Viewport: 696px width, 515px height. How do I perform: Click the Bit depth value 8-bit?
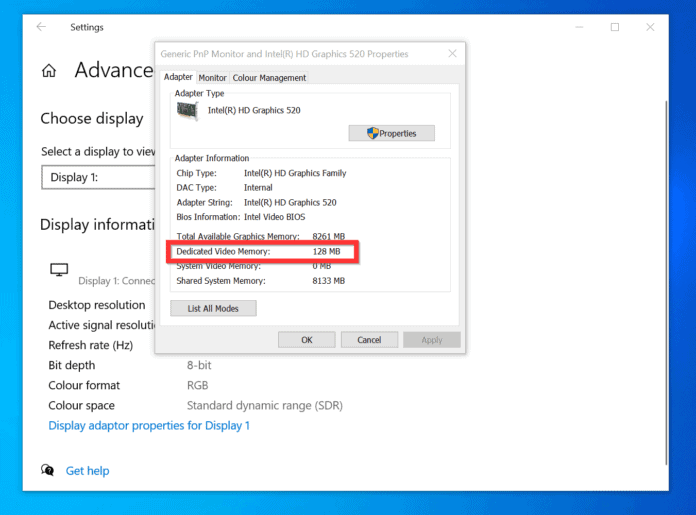[199, 365]
